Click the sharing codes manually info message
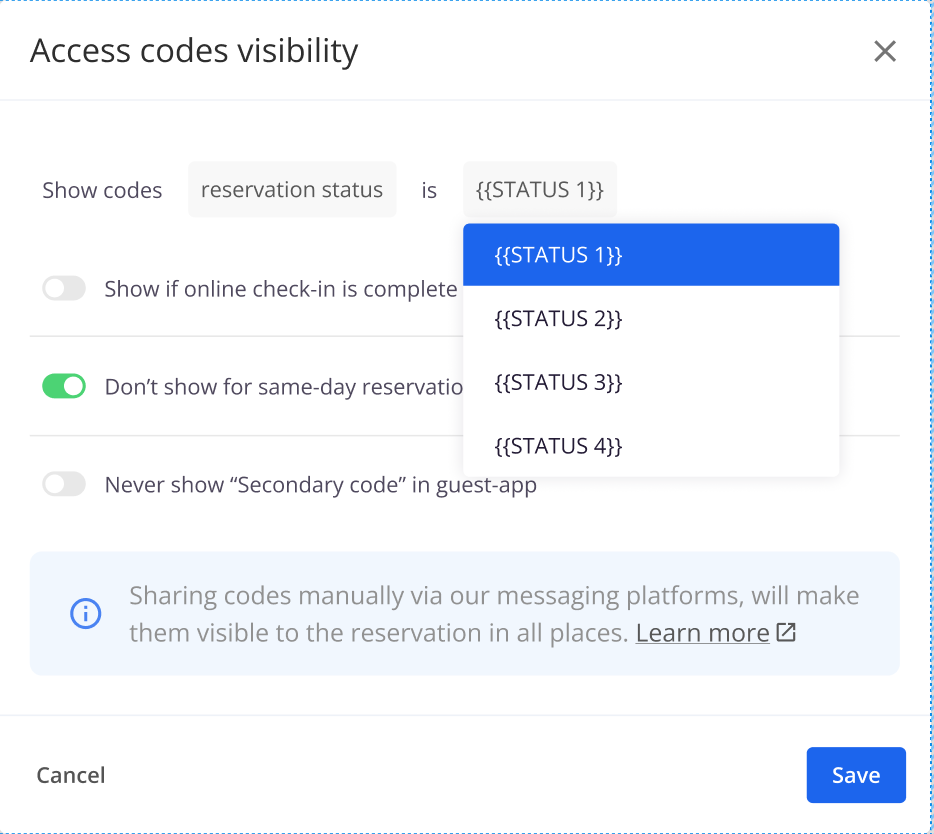The width and height of the screenshot is (934, 834). (x=494, y=597)
